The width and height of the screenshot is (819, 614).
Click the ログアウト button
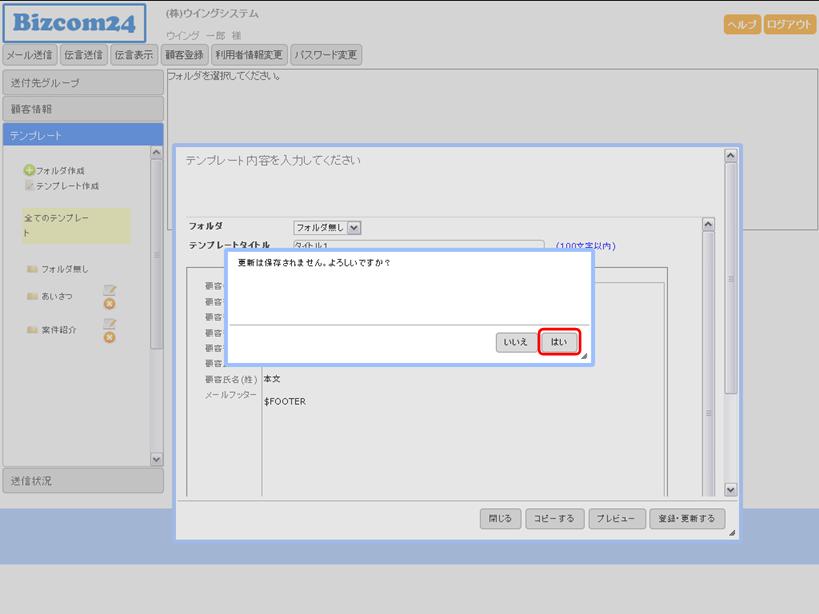click(790, 25)
